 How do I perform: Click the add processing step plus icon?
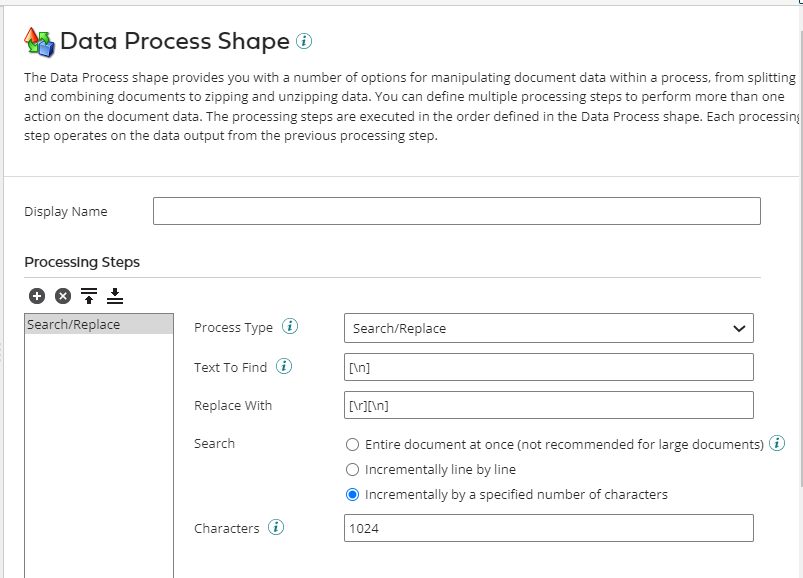tap(37, 296)
